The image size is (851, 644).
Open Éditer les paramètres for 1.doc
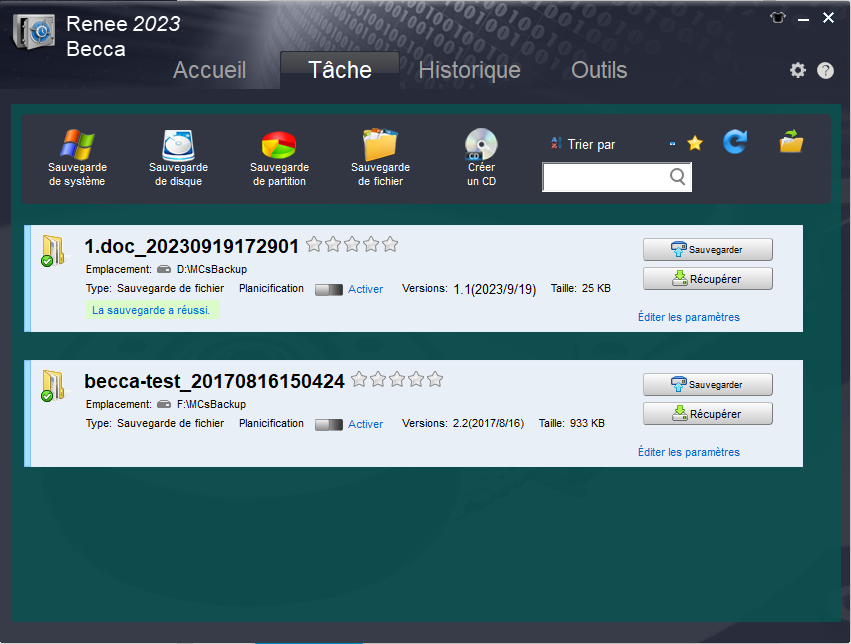click(x=688, y=317)
